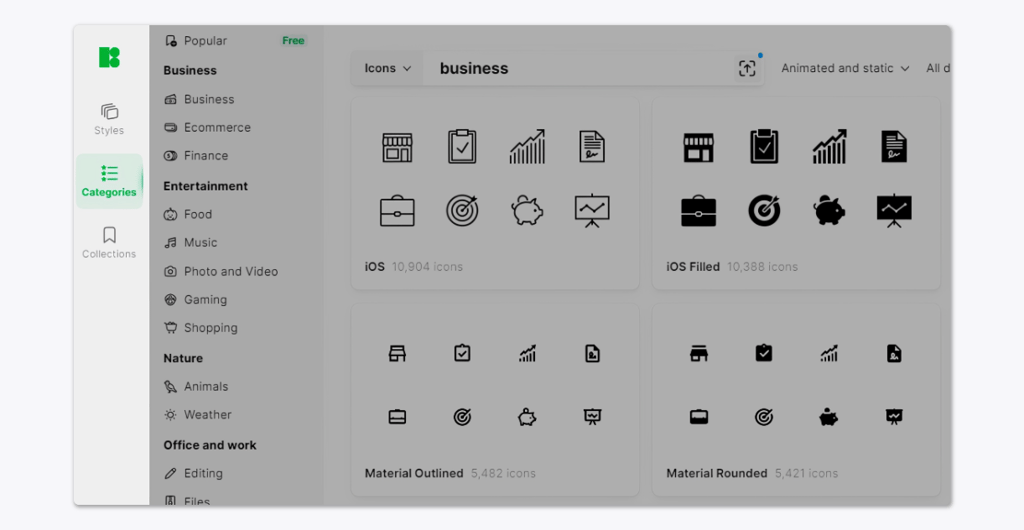Expand the Animated and static dropdown
1024x530 pixels.
pyautogui.click(x=845, y=68)
